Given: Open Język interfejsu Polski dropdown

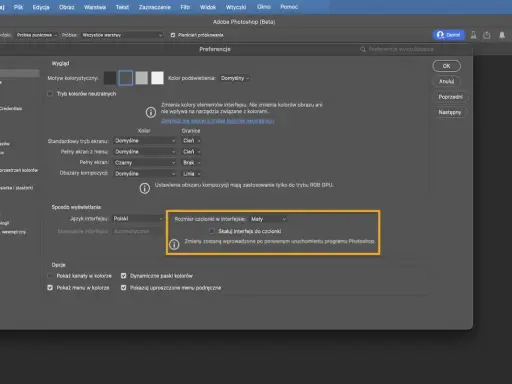Looking at the screenshot, I should (137, 219).
